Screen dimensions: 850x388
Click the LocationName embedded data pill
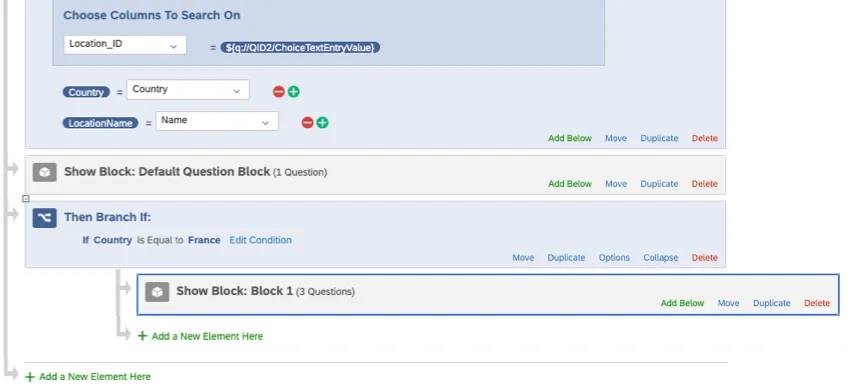click(100, 123)
